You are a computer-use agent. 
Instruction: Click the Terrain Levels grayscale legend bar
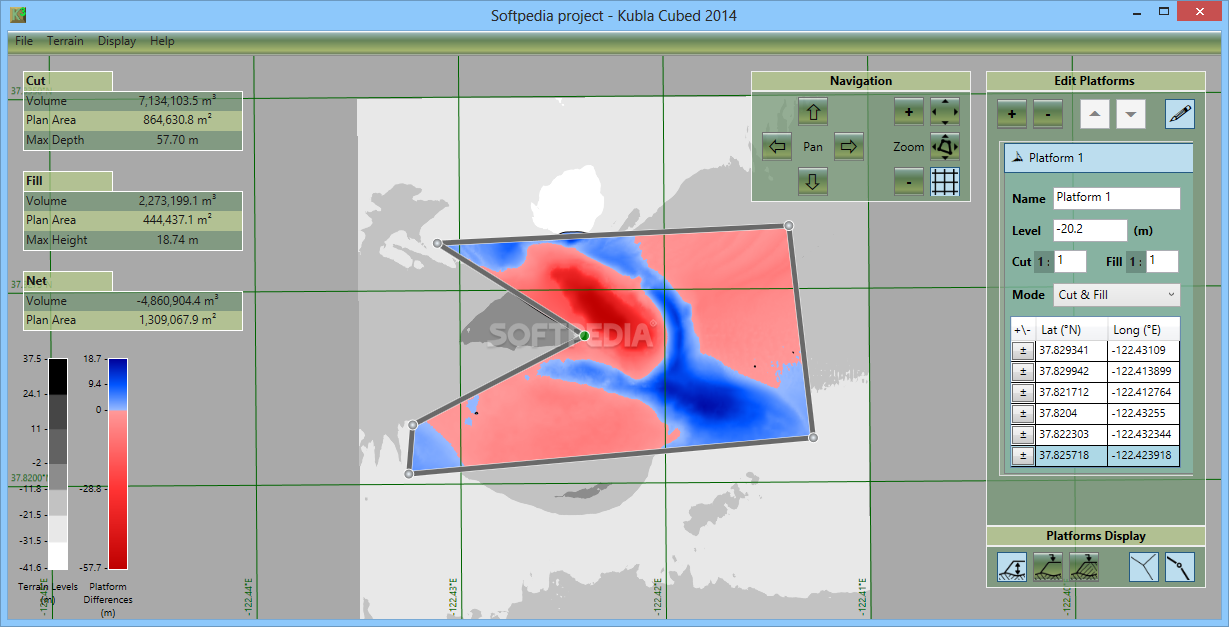(58, 463)
